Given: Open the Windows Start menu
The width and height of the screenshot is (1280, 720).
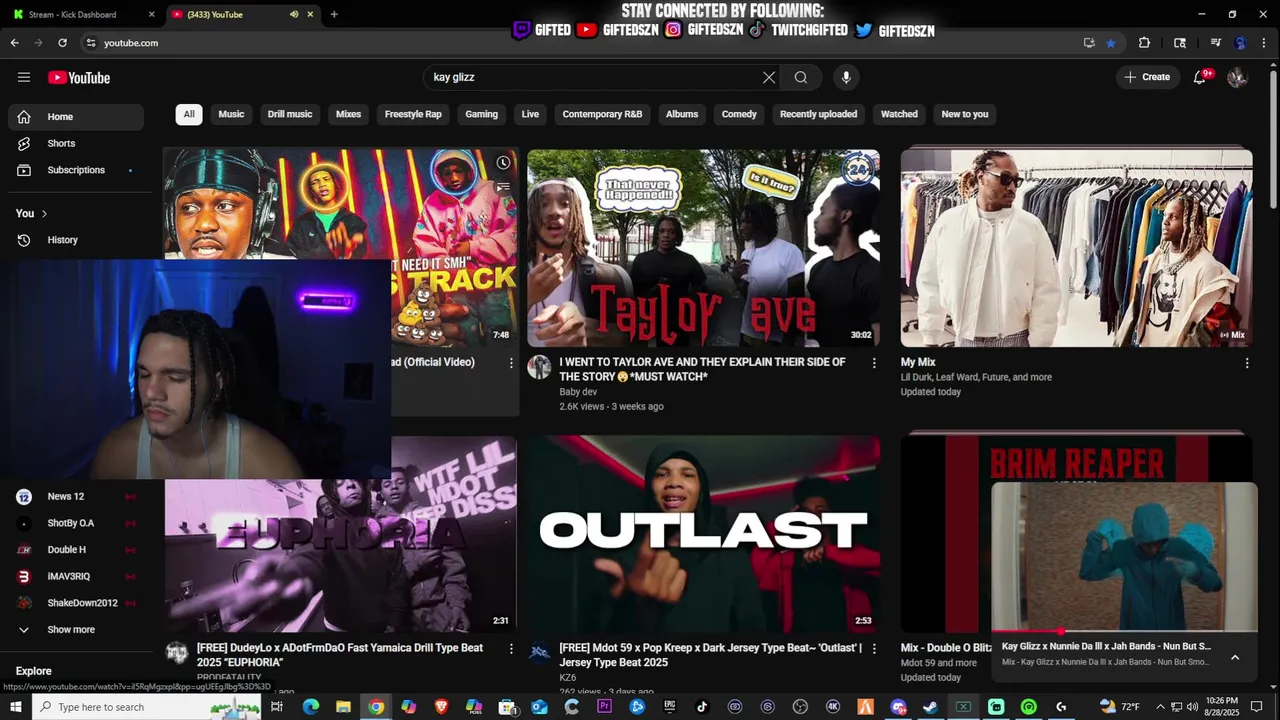Looking at the screenshot, I should coord(16,707).
